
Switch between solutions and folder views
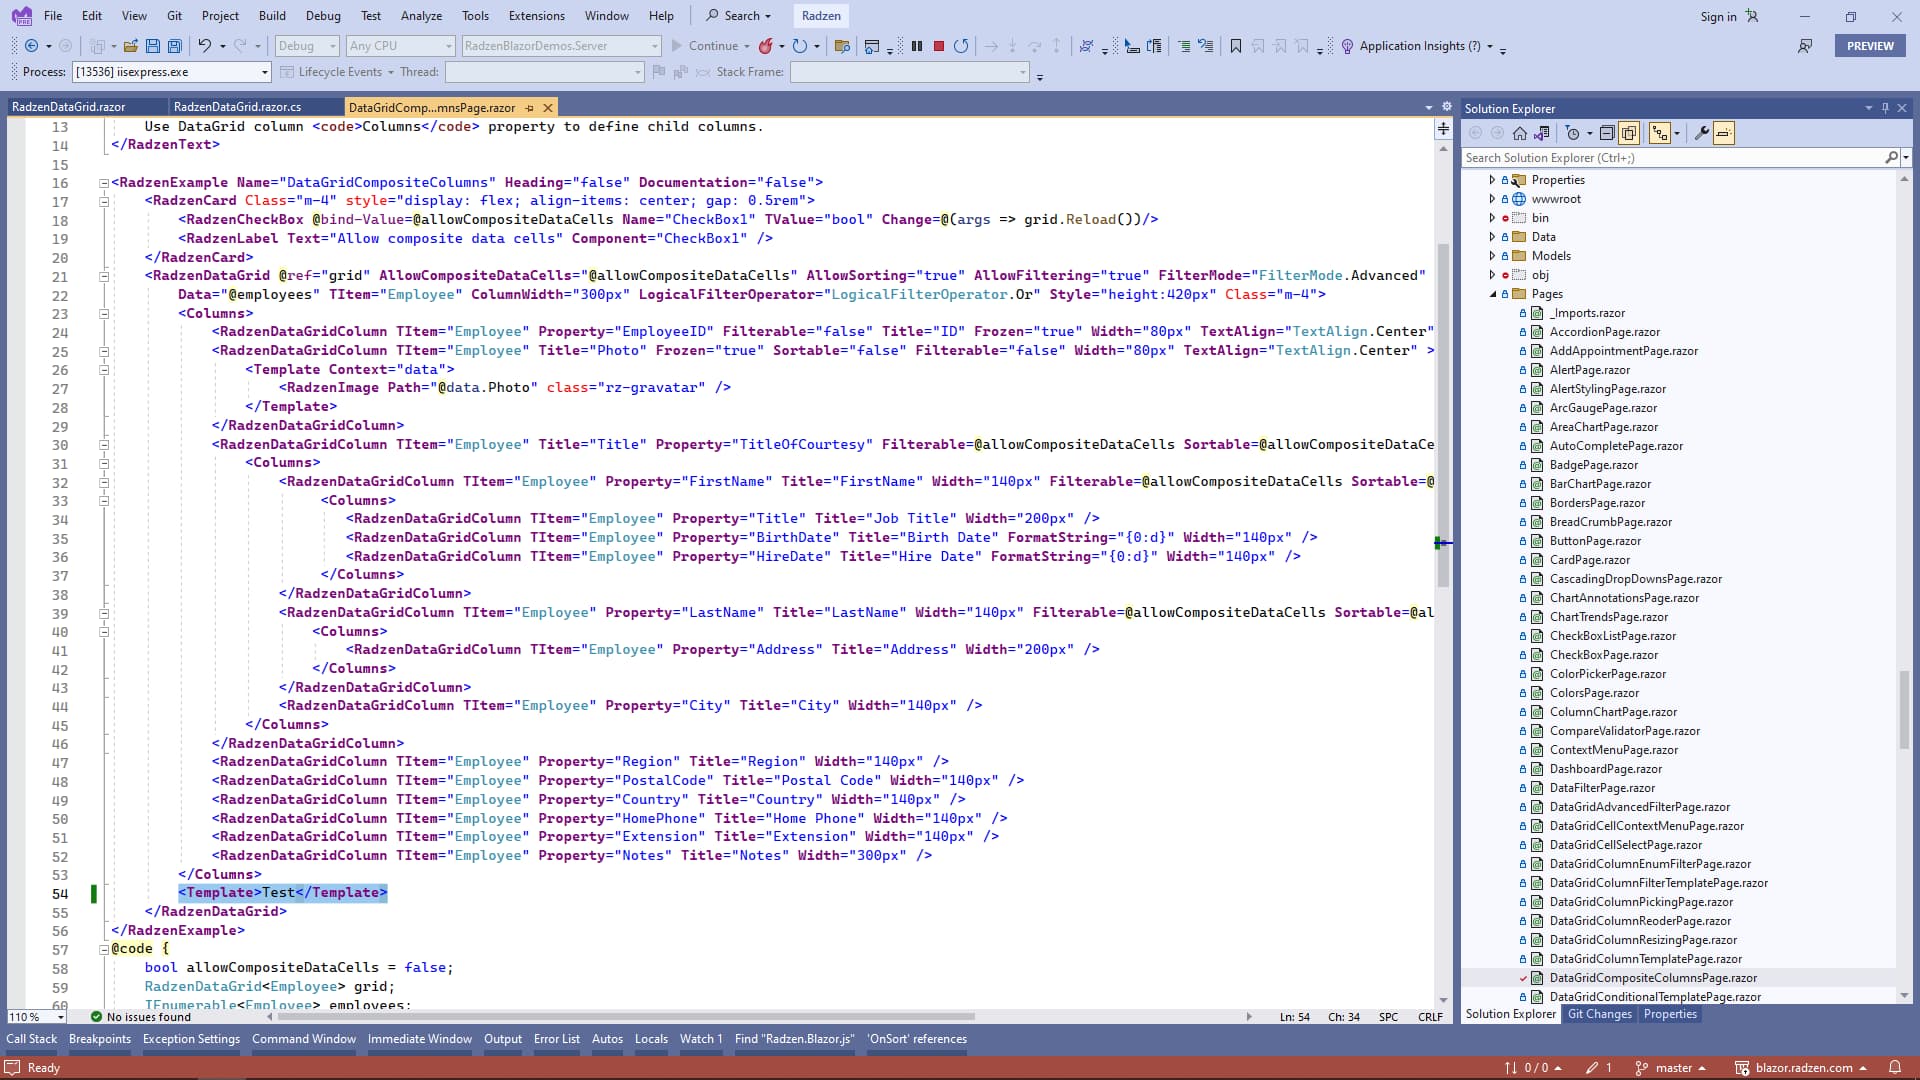click(x=1542, y=133)
